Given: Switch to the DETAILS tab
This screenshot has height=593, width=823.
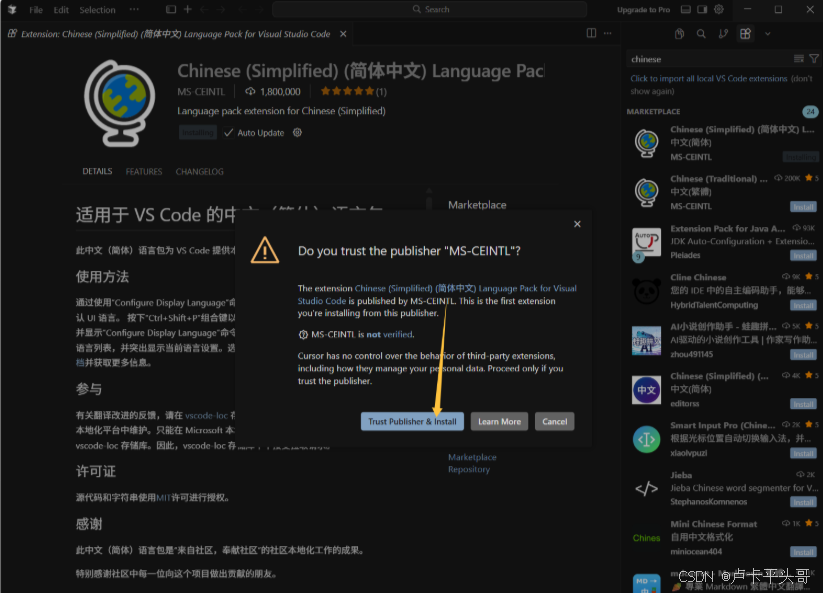Looking at the screenshot, I should pos(97,172).
